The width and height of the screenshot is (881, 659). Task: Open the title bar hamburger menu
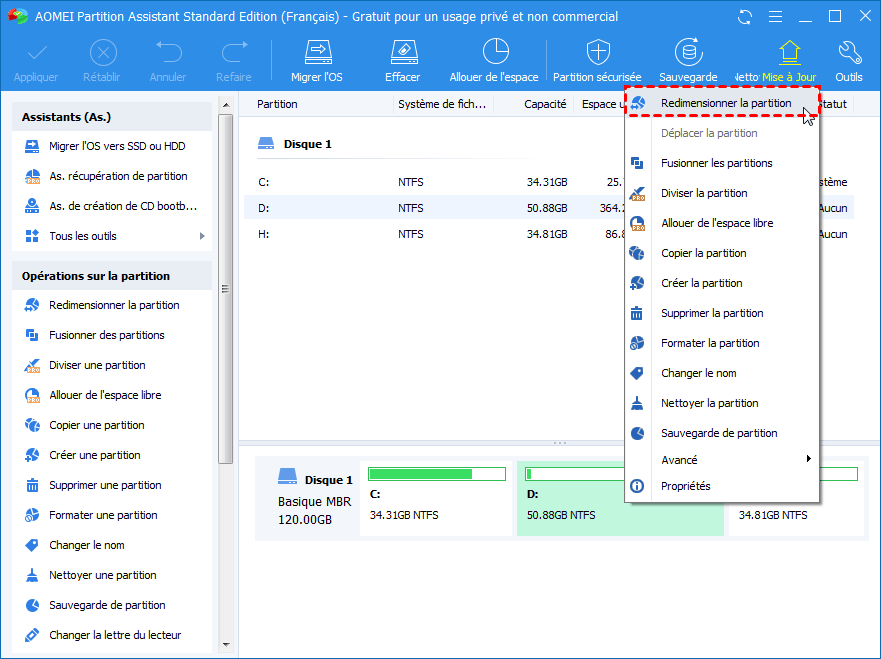coord(774,17)
